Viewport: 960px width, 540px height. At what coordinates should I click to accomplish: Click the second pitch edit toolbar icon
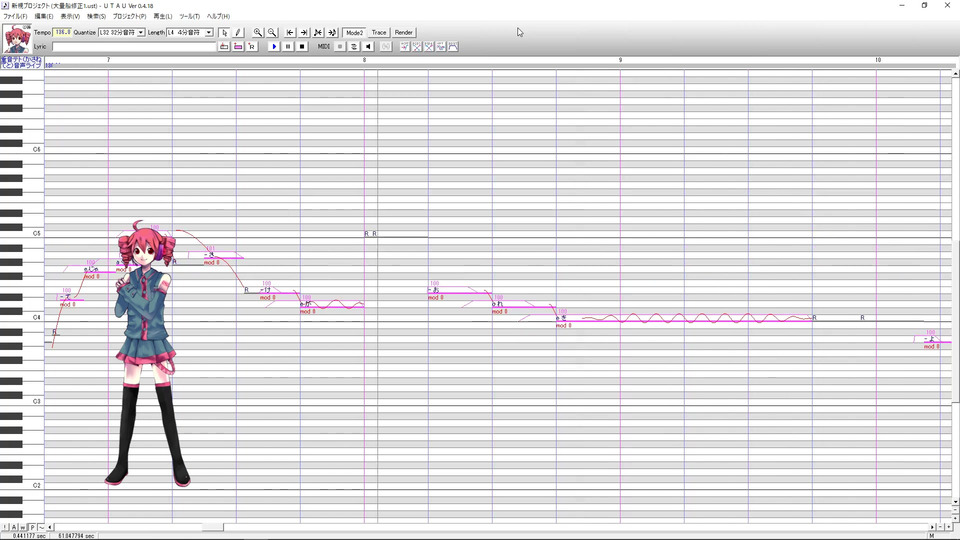tap(417, 47)
